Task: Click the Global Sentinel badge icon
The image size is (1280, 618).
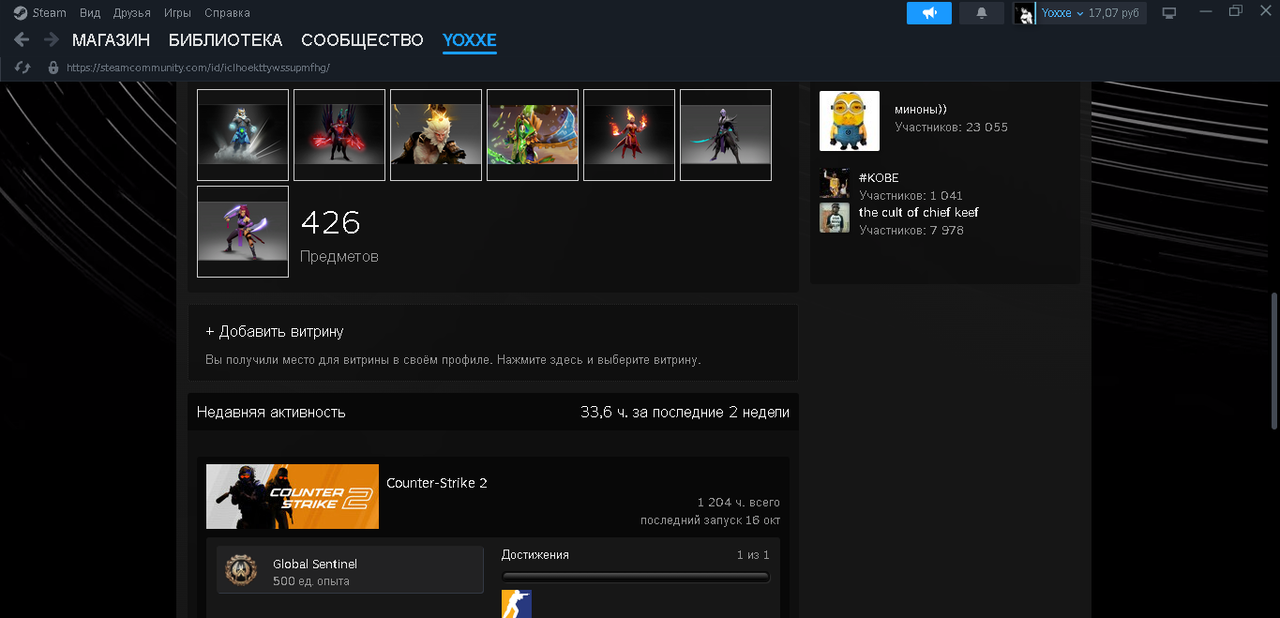Action: (x=241, y=570)
